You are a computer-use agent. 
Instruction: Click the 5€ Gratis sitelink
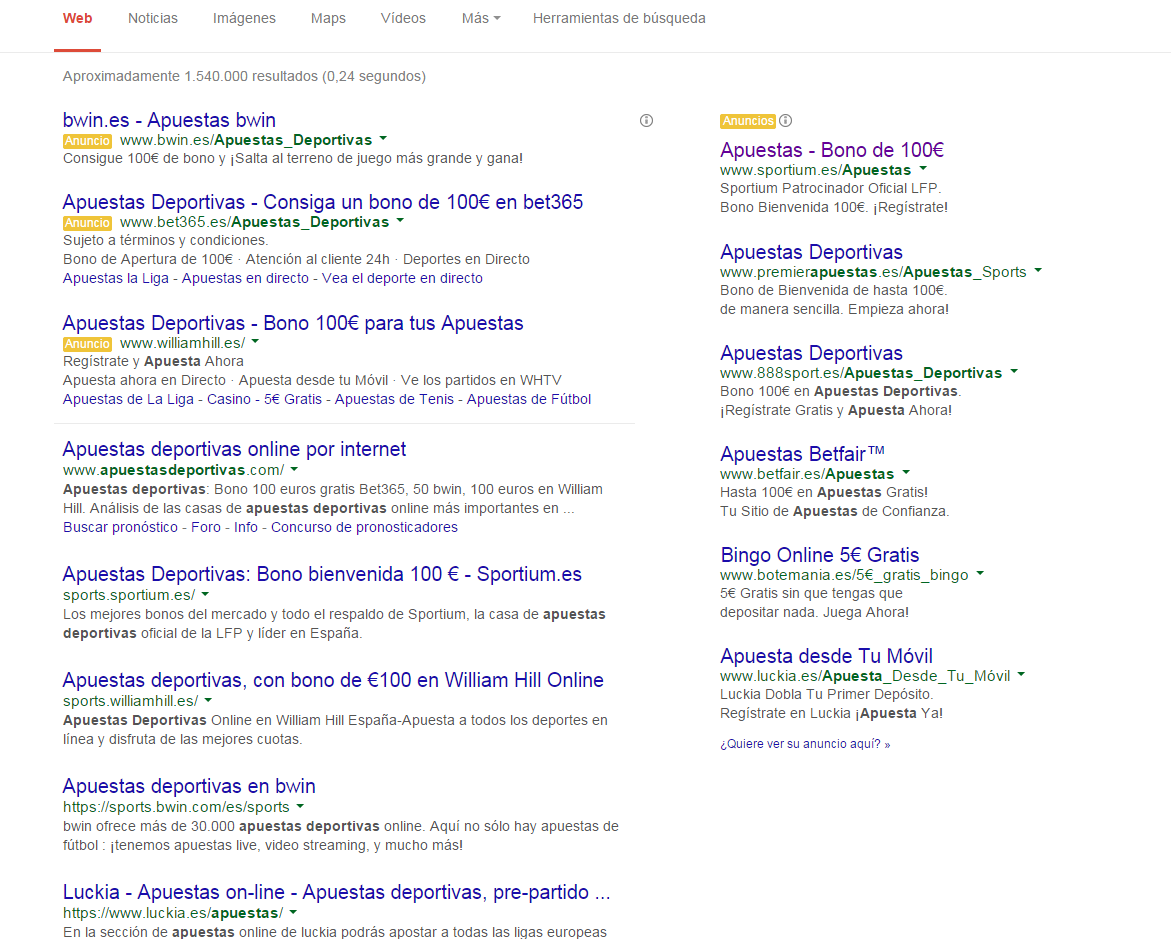click(x=293, y=399)
